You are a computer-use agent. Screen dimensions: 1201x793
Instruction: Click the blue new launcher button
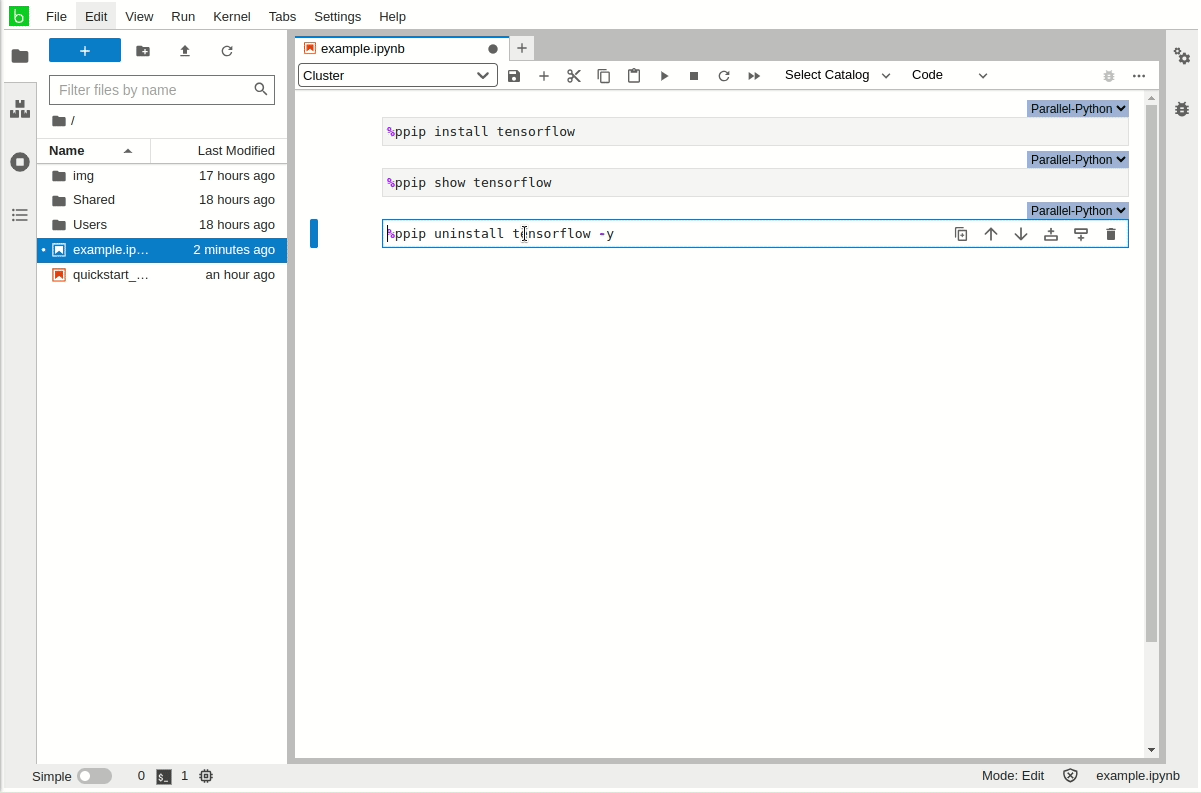(x=85, y=51)
